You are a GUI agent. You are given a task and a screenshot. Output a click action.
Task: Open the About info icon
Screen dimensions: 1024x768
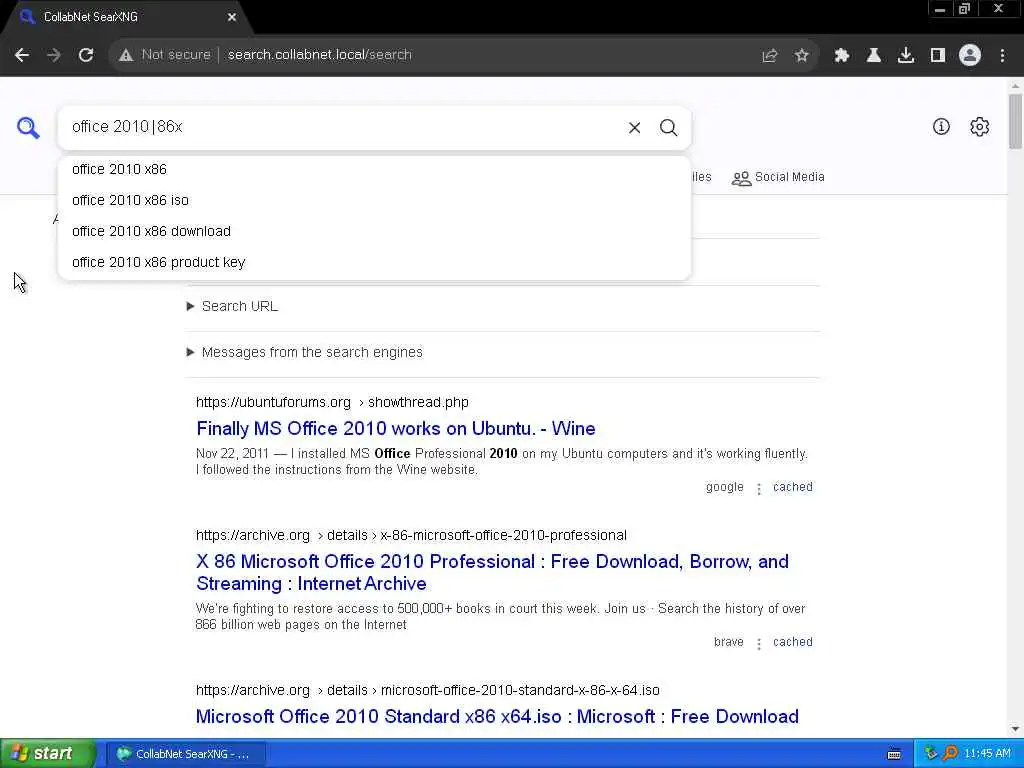tap(940, 127)
